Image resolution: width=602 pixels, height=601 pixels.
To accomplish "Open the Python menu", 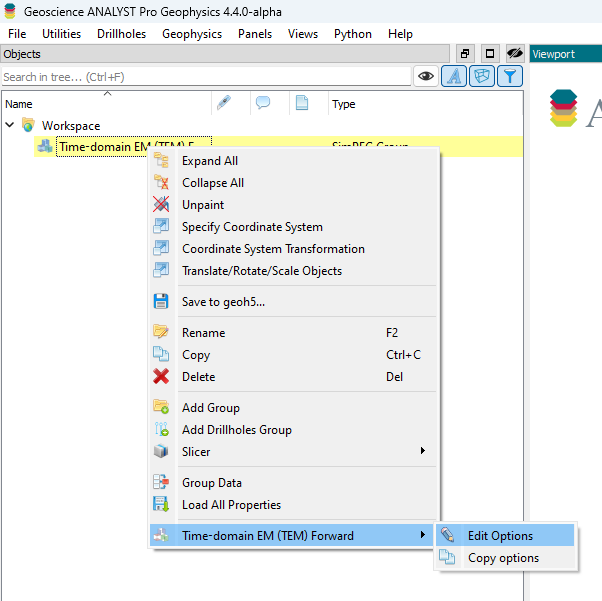I will click(353, 34).
